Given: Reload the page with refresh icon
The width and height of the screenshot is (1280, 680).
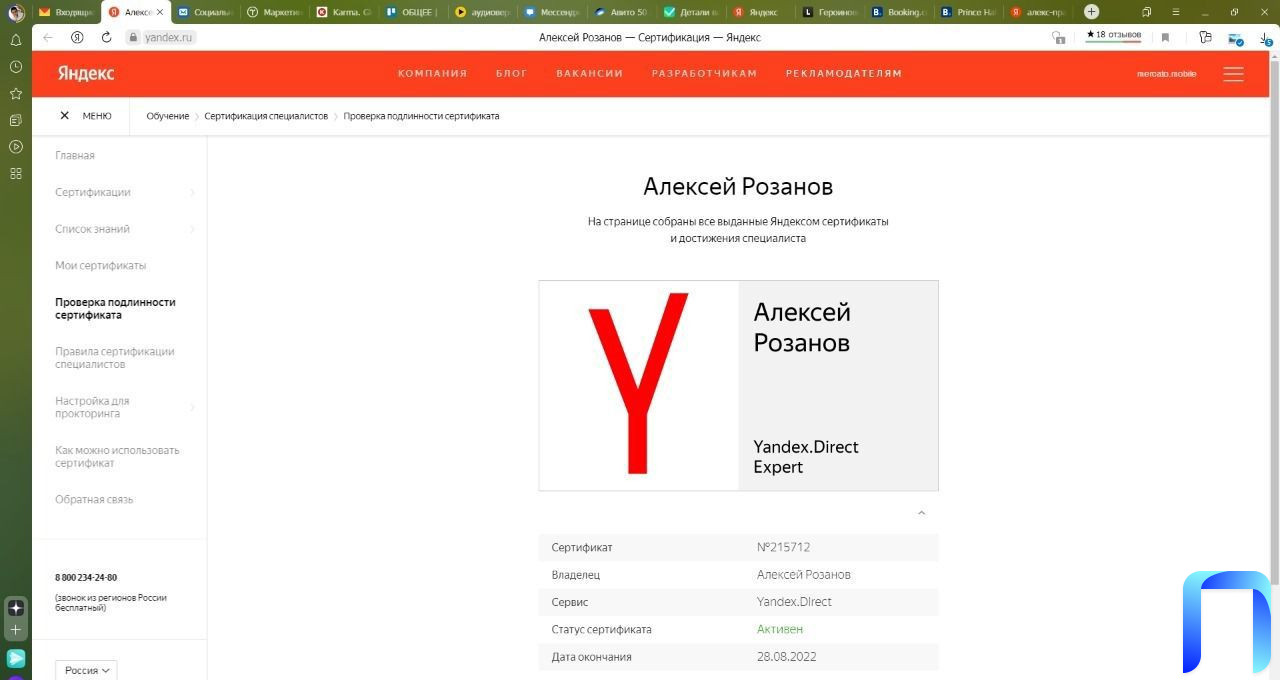Looking at the screenshot, I should (106, 37).
